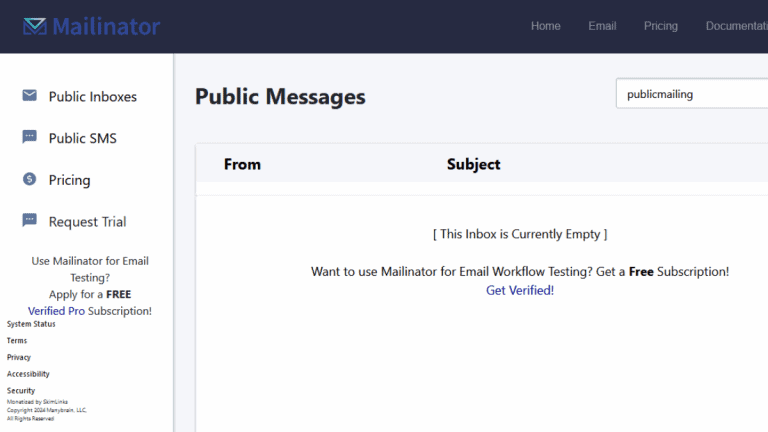Focus the inbox field containing 'publicmailing'

(x=690, y=94)
